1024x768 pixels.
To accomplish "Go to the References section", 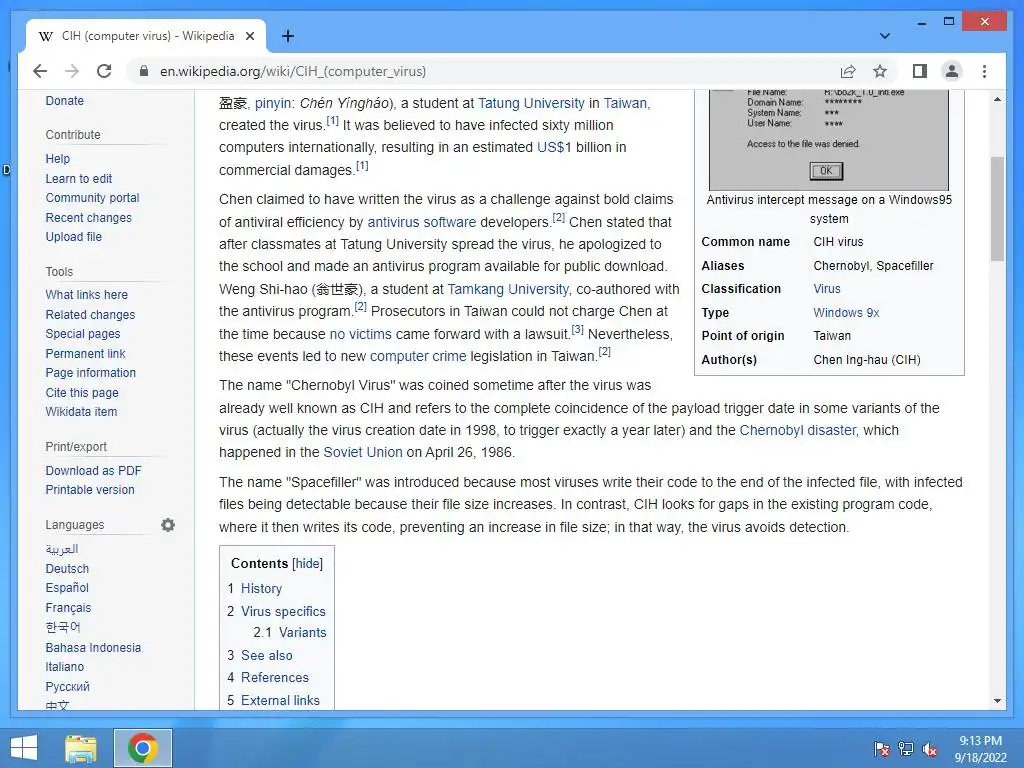I will [x=275, y=677].
